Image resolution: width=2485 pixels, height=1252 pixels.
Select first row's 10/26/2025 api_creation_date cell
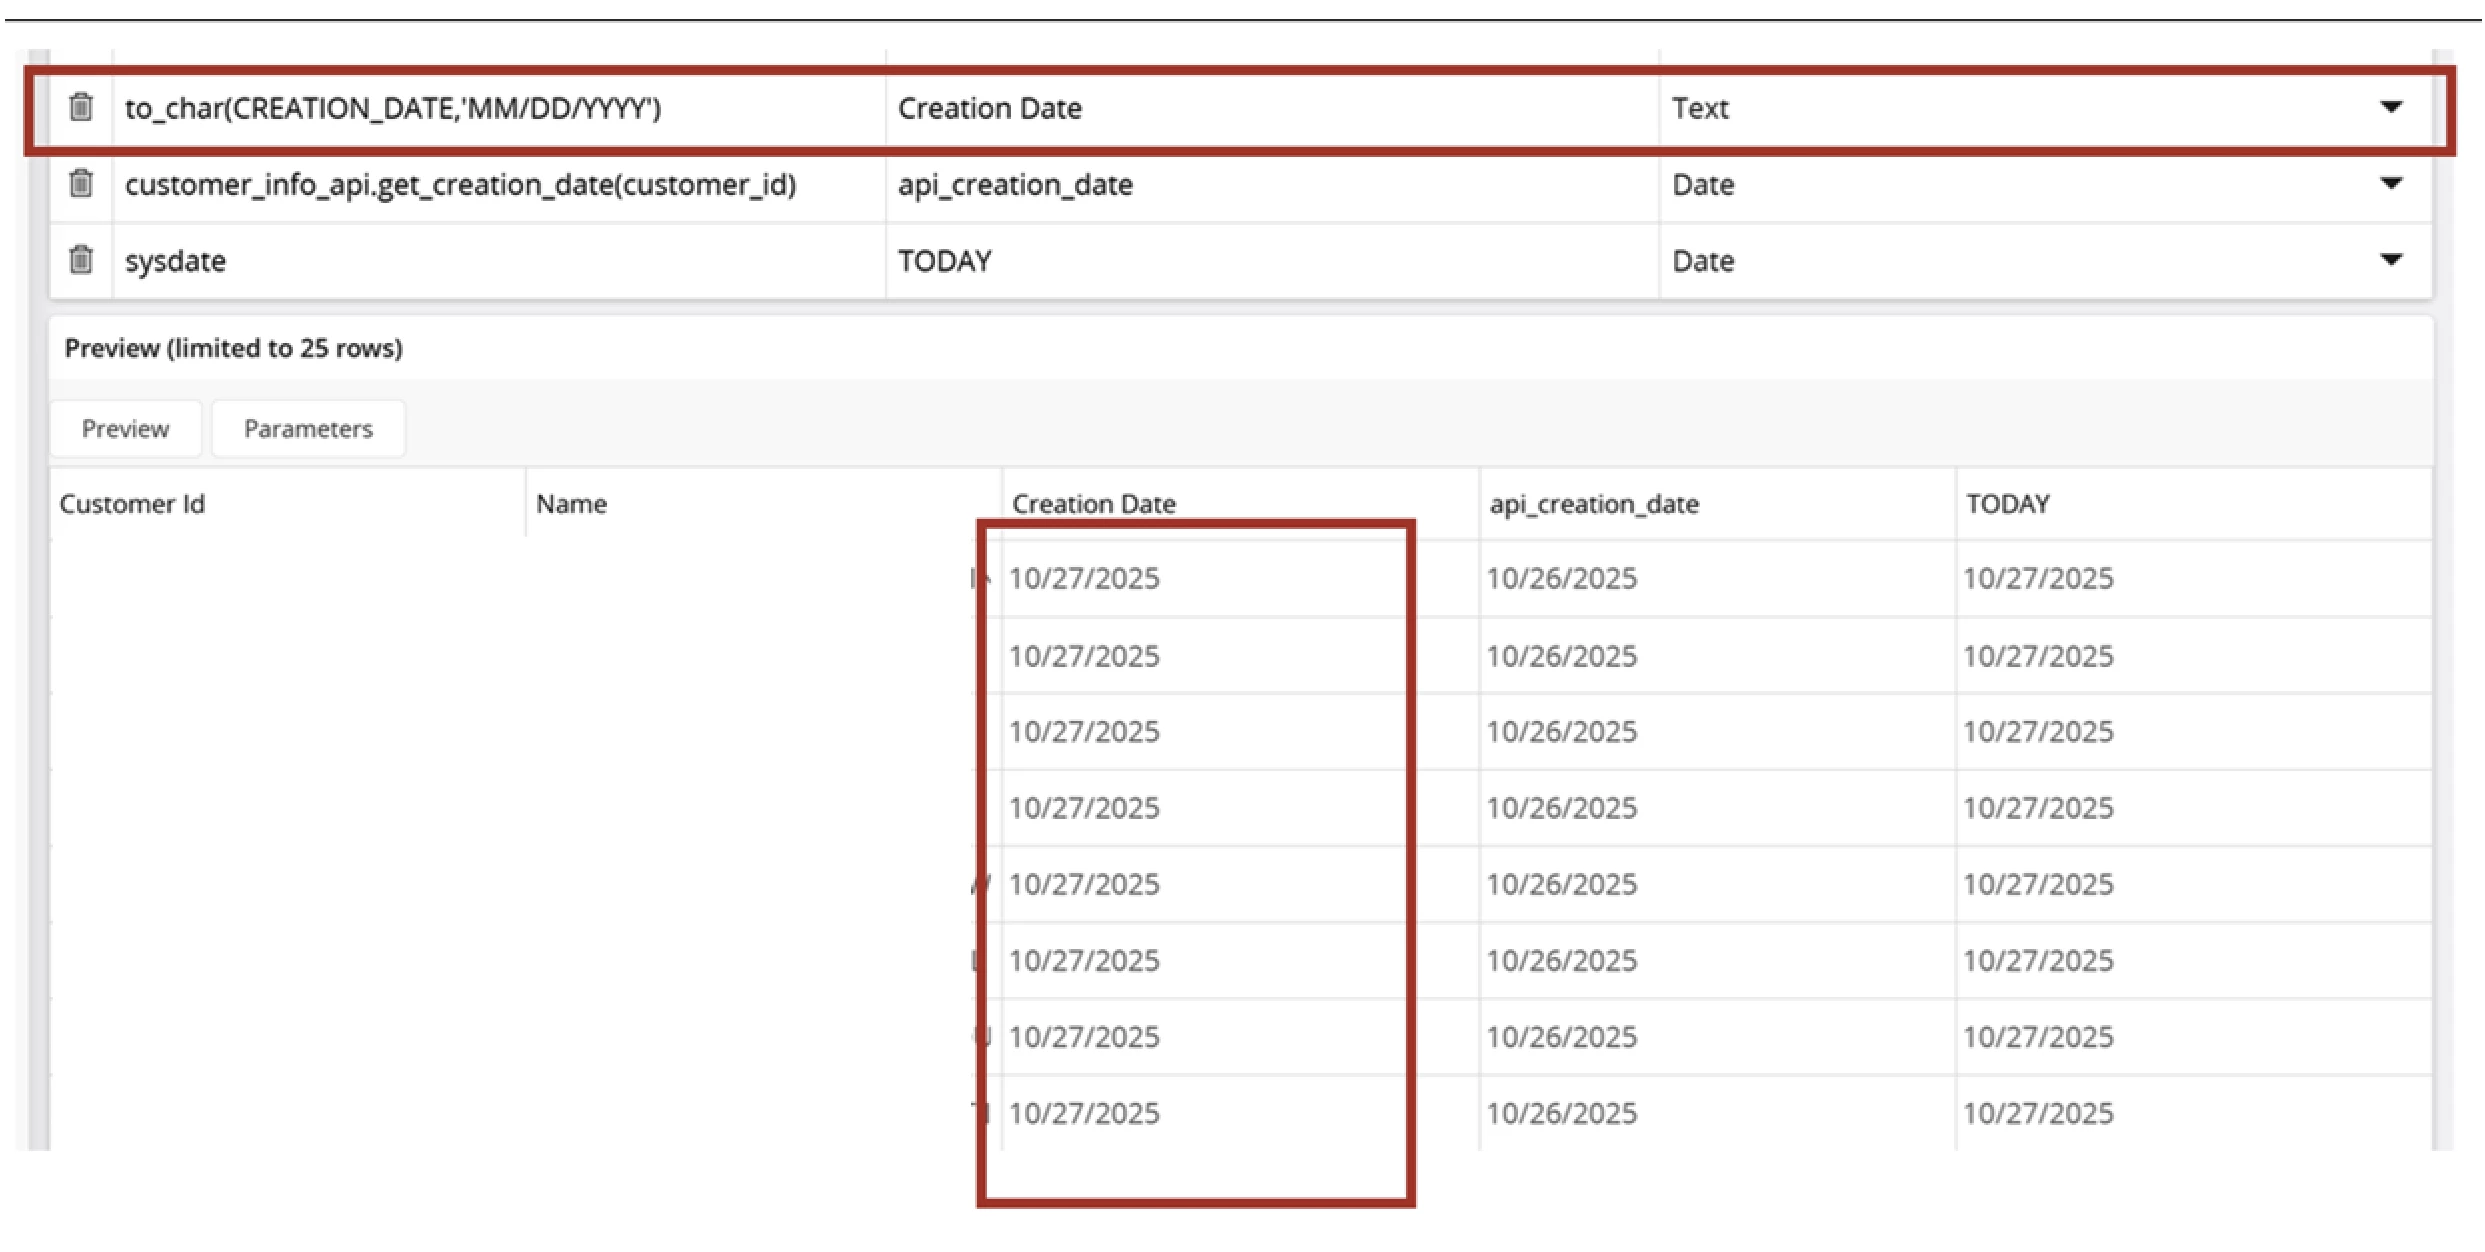point(1561,578)
